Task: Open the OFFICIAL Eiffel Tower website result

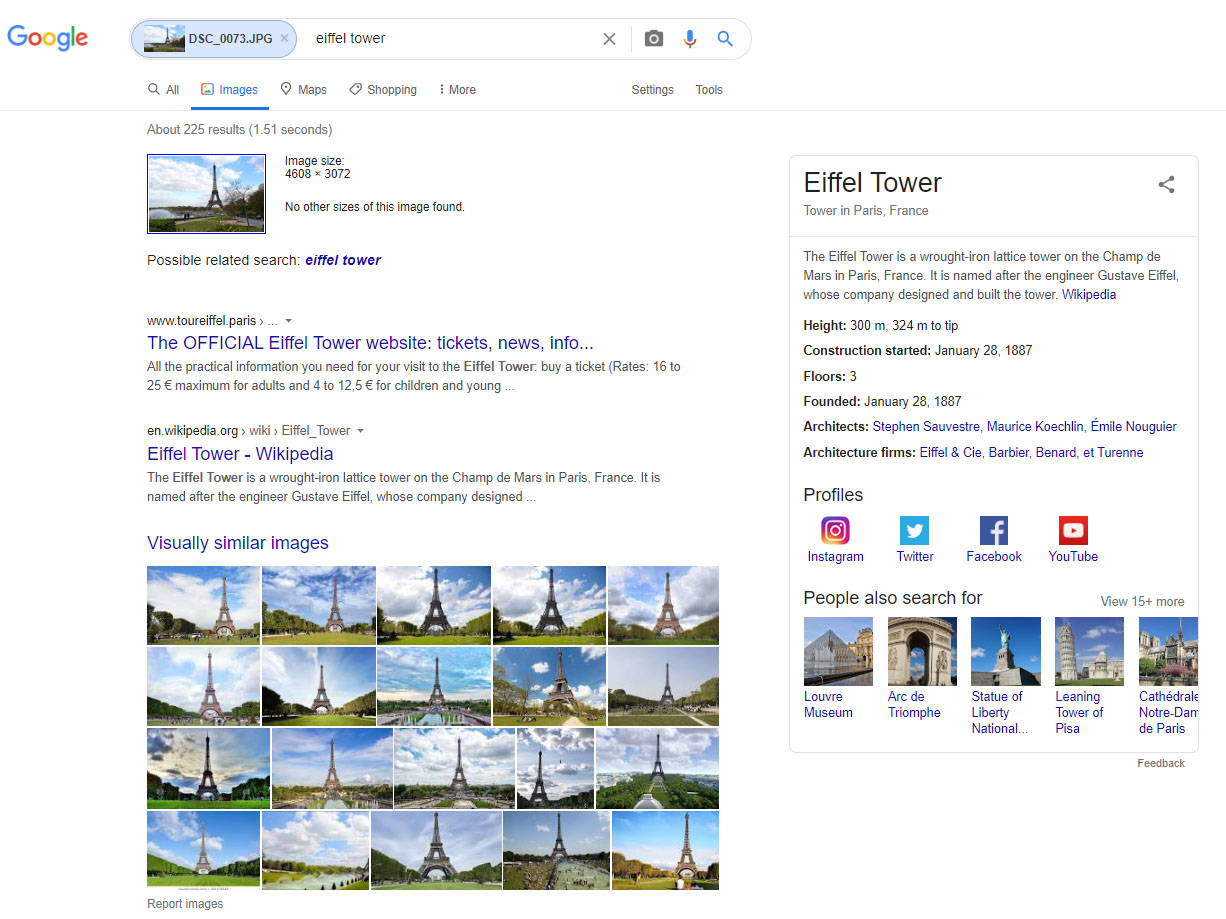Action: tap(370, 343)
